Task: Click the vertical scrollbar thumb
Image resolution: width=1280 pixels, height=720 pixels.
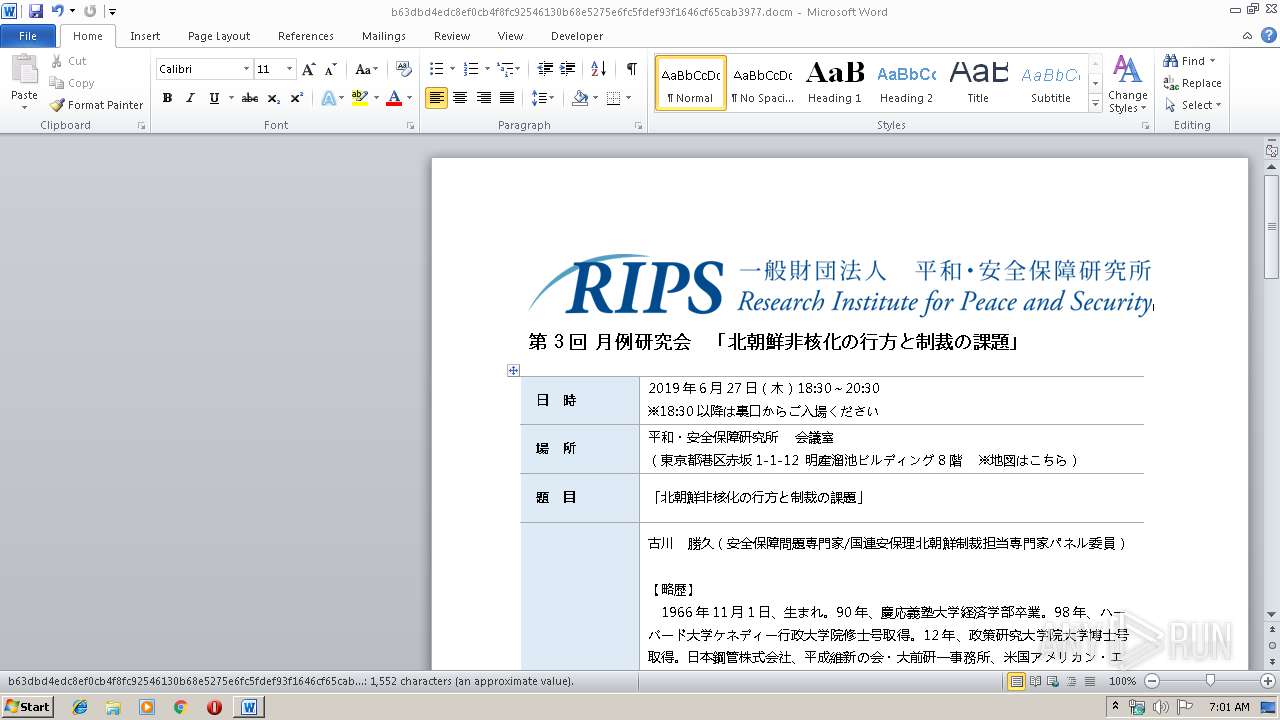Action: [x=1272, y=227]
